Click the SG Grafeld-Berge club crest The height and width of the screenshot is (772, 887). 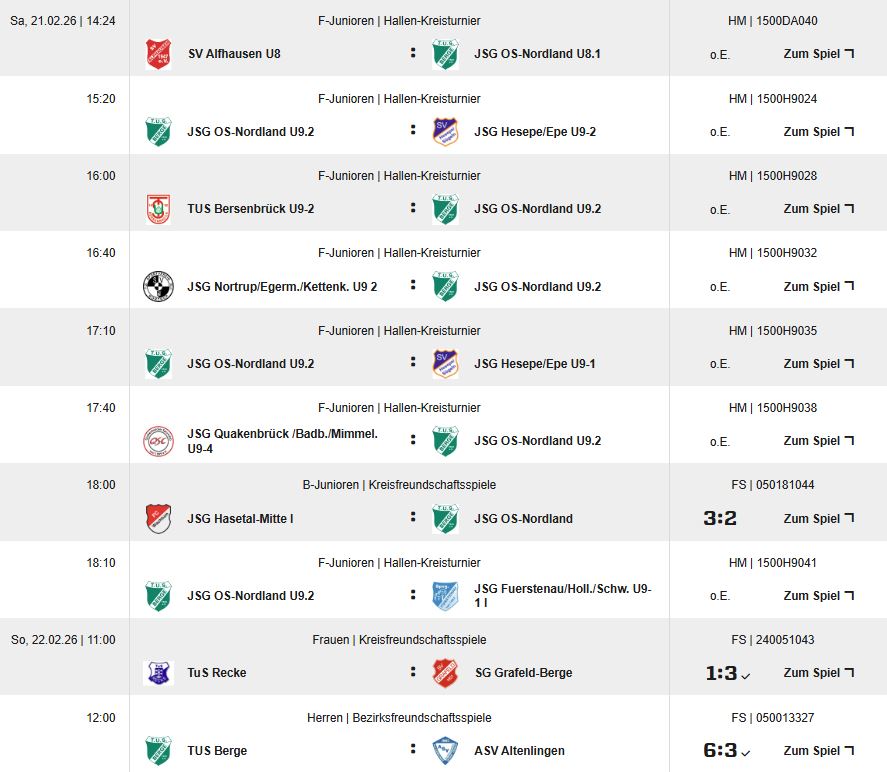tap(445, 673)
